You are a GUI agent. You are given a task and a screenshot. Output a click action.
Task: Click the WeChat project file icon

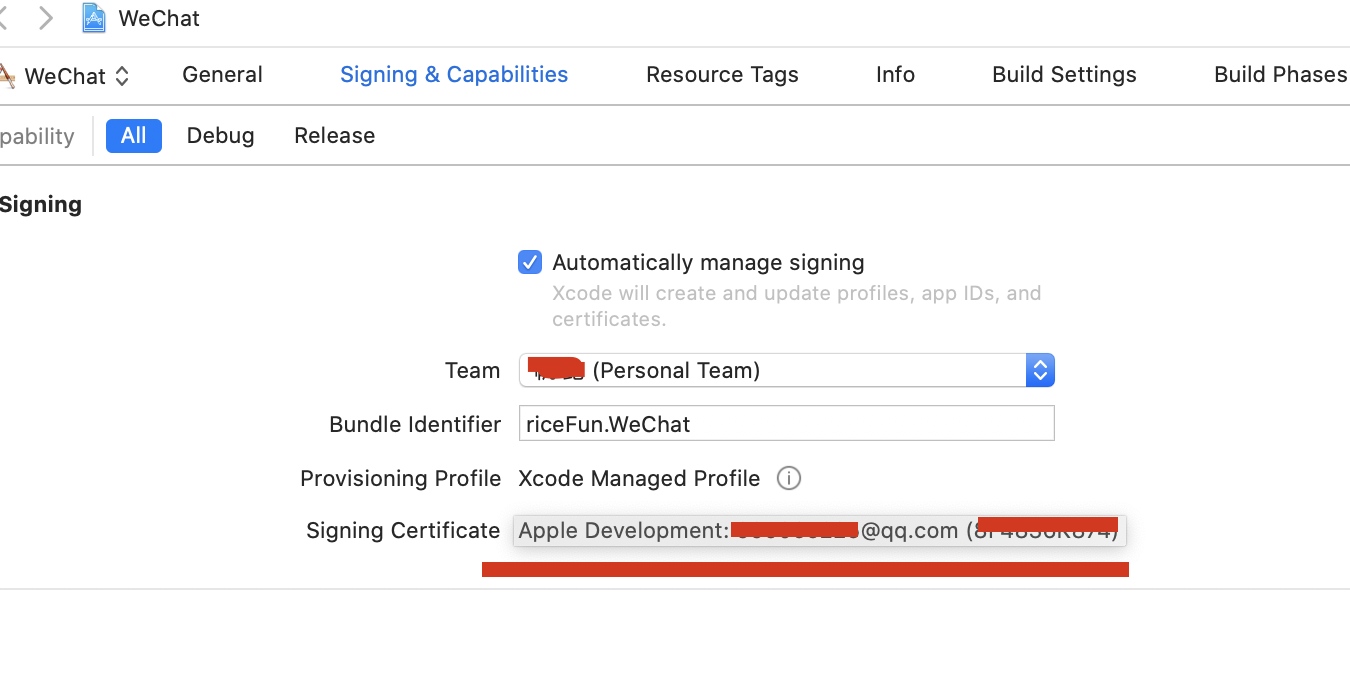pyautogui.click(x=94, y=18)
